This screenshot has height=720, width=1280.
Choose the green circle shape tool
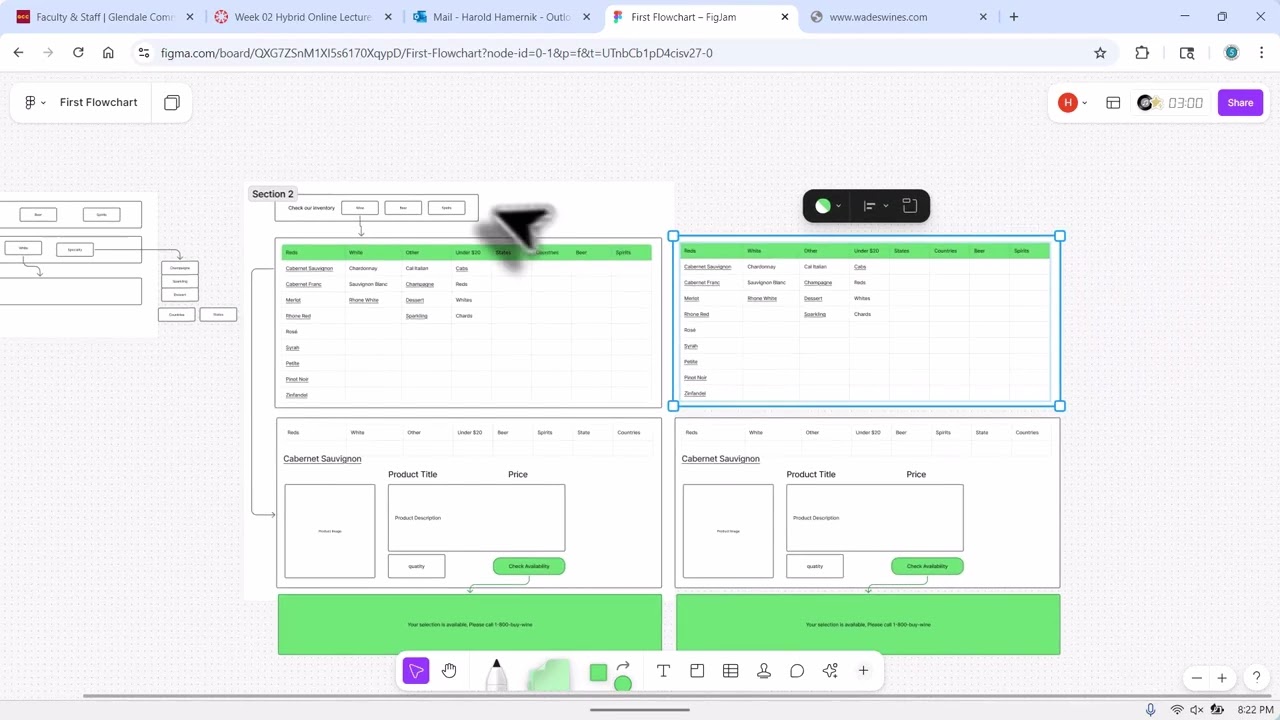623,684
